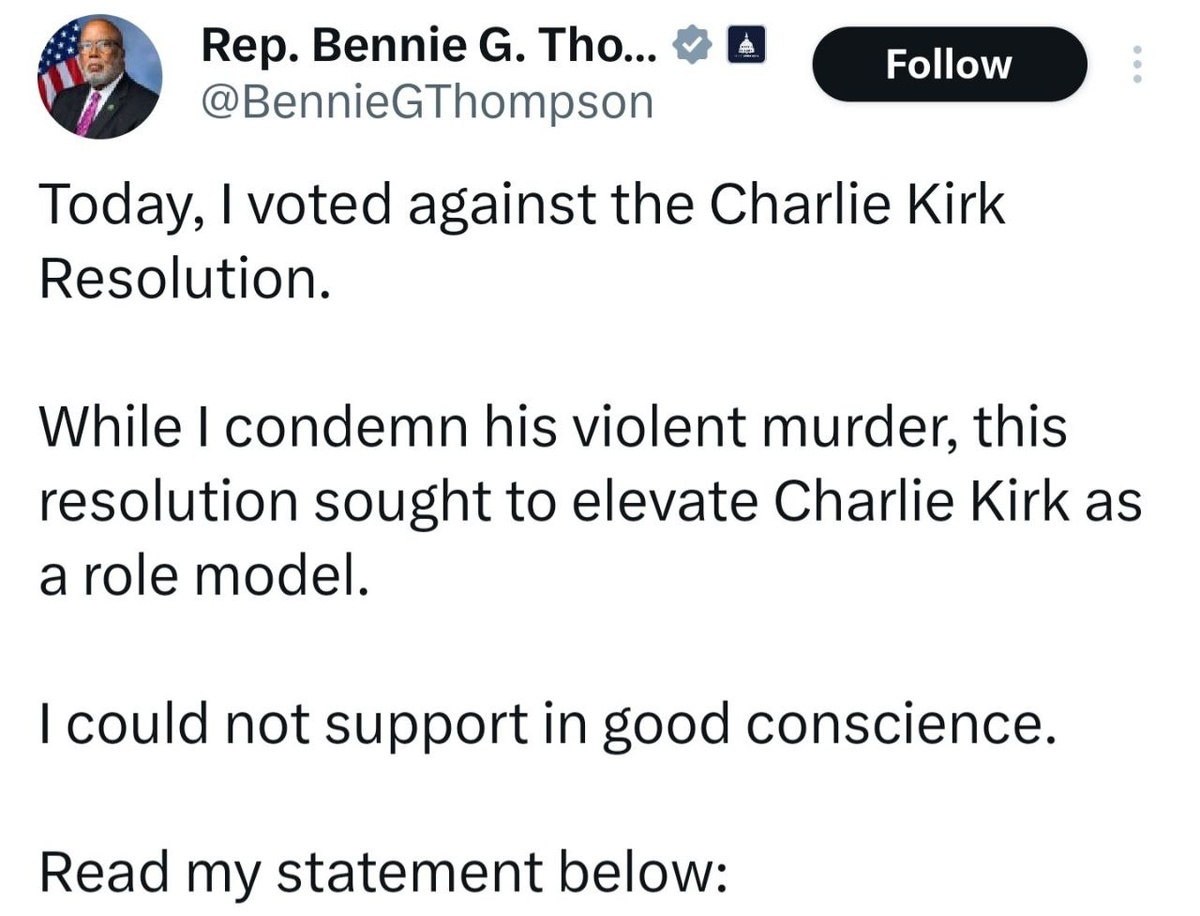Click the display name Rep. Bennie G. Tho...
This screenshot has width=1200, height=916.
point(430,46)
